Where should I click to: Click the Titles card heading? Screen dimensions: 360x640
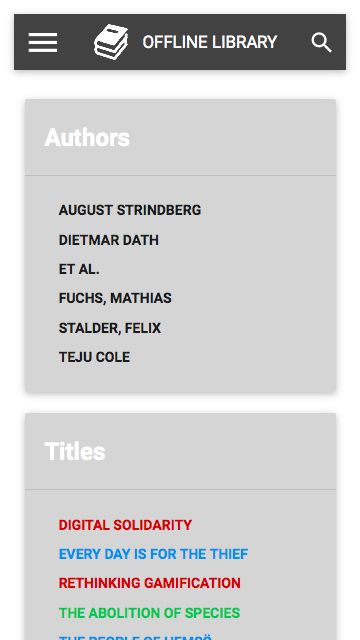coord(75,451)
